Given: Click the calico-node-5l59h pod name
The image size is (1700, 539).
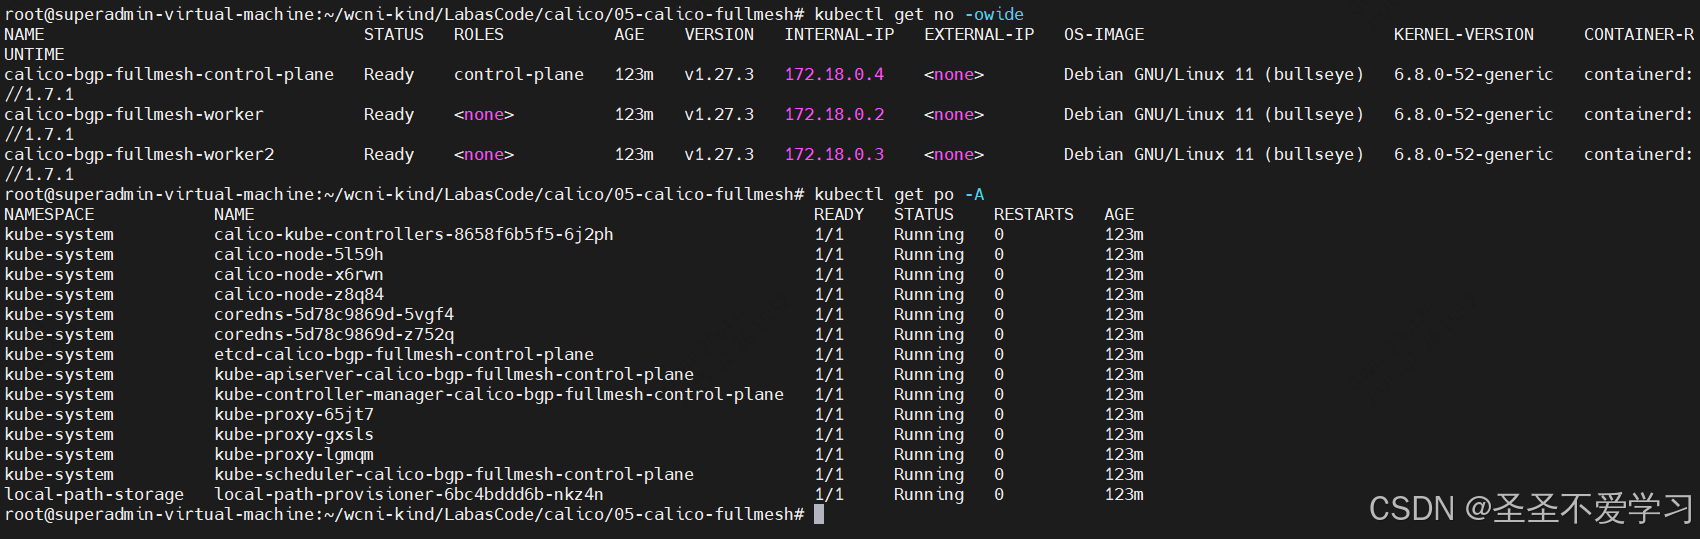Looking at the screenshot, I should [298, 255].
